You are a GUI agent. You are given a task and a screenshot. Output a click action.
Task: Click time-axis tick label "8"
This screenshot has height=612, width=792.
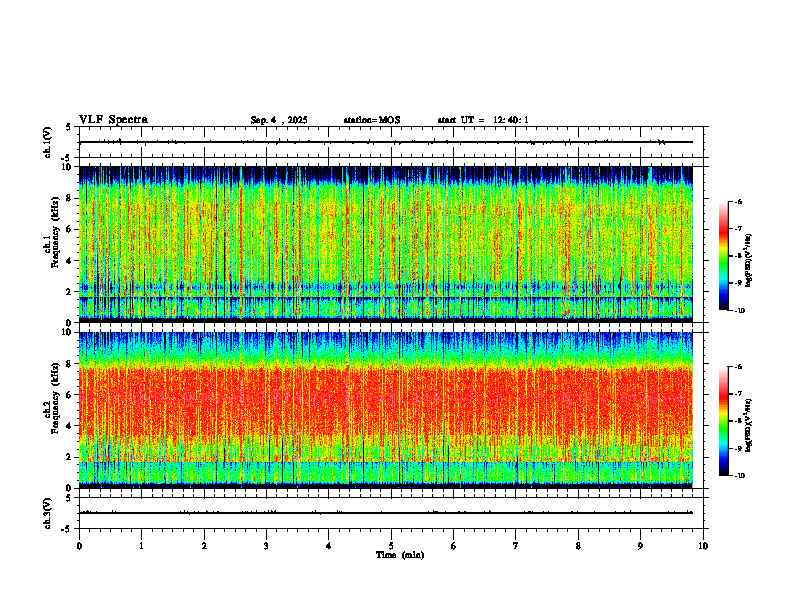(578, 546)
